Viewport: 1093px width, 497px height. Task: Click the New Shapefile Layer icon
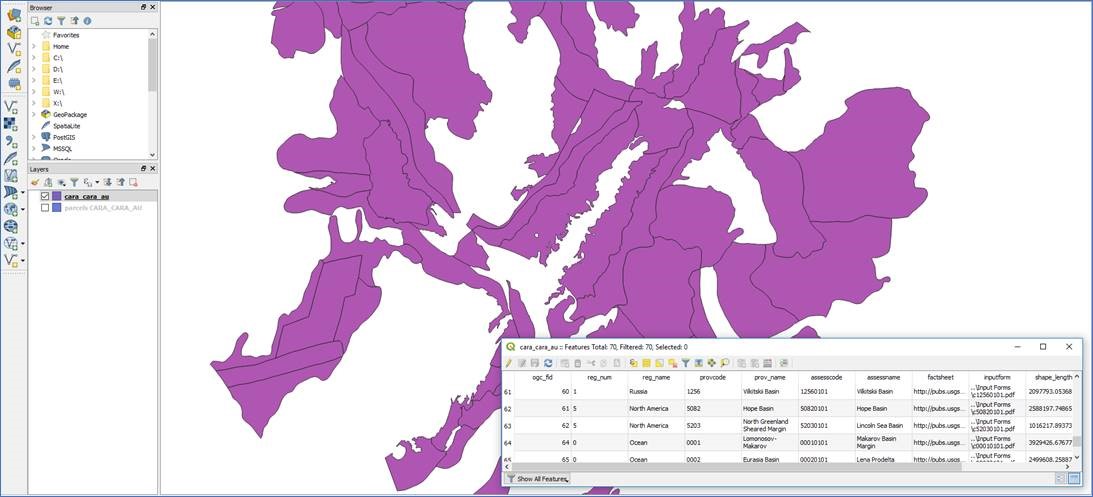pos(13,49)
